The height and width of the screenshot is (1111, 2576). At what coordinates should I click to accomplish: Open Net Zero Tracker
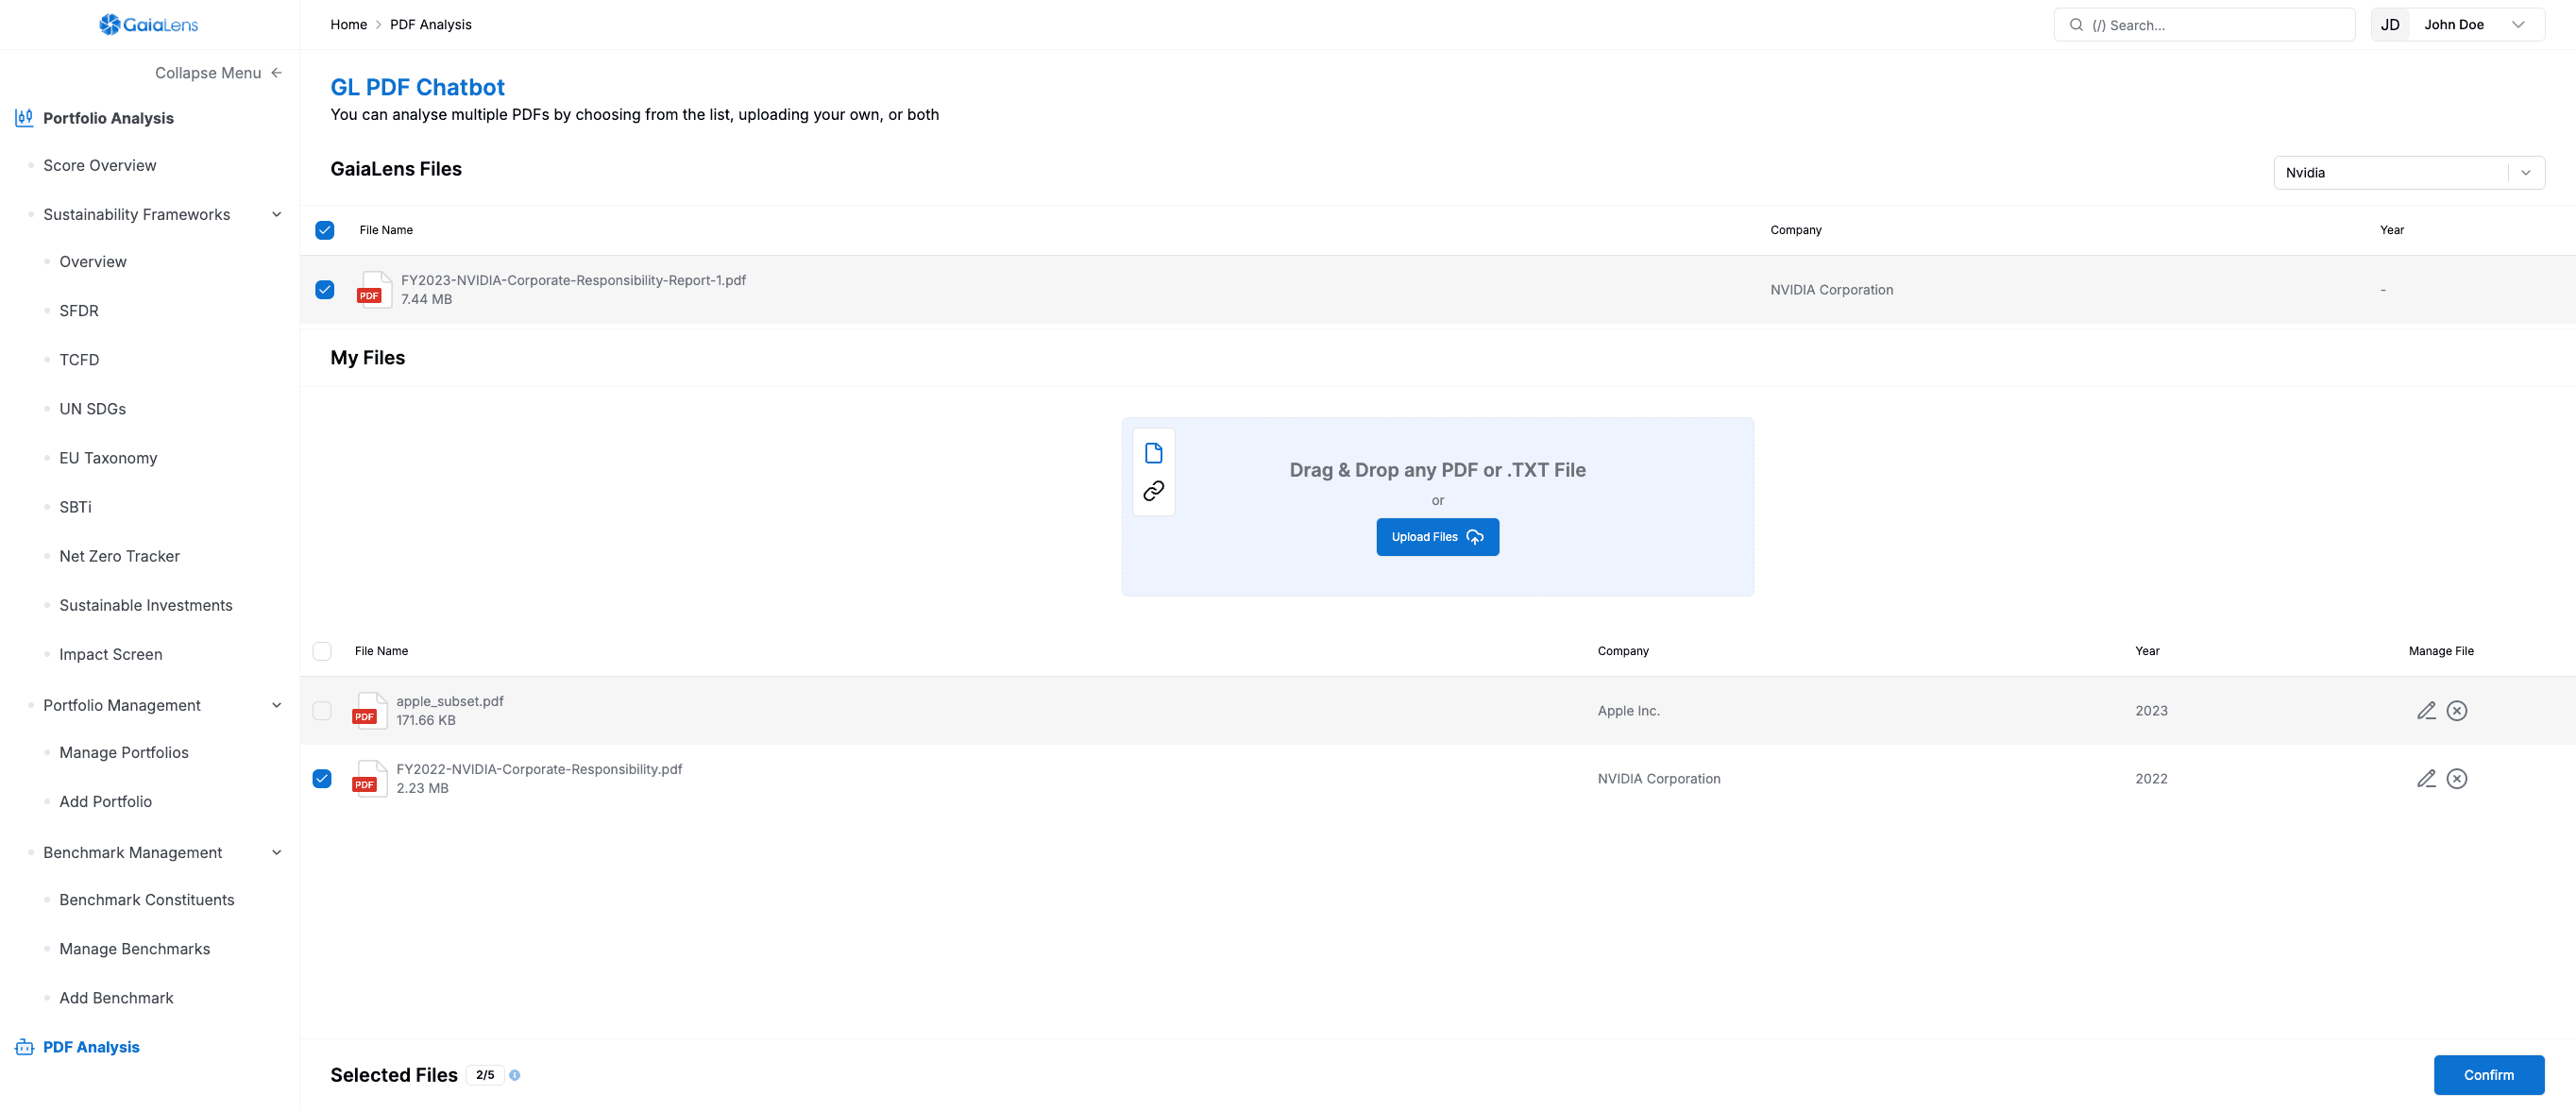pyautogui.click(x=120, y=556)
